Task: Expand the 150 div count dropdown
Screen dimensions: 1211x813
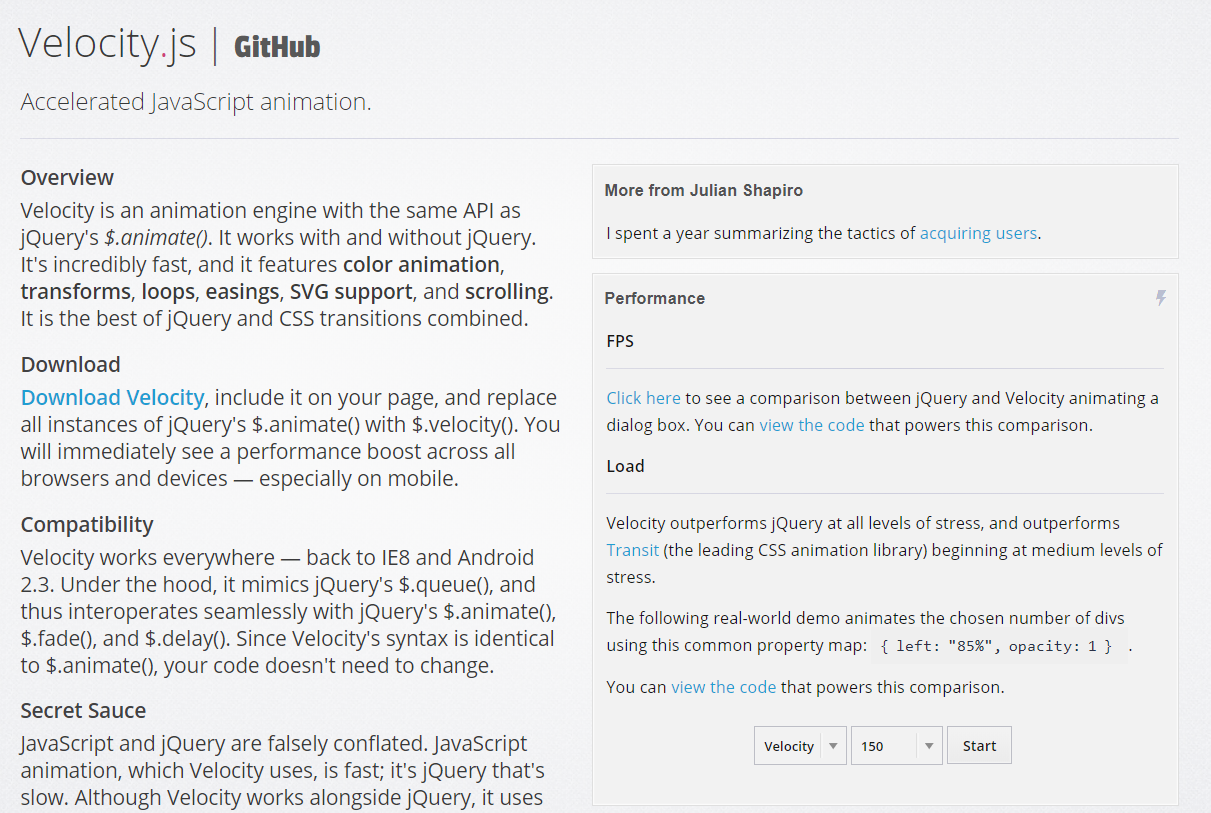Action: pos(896,746)
